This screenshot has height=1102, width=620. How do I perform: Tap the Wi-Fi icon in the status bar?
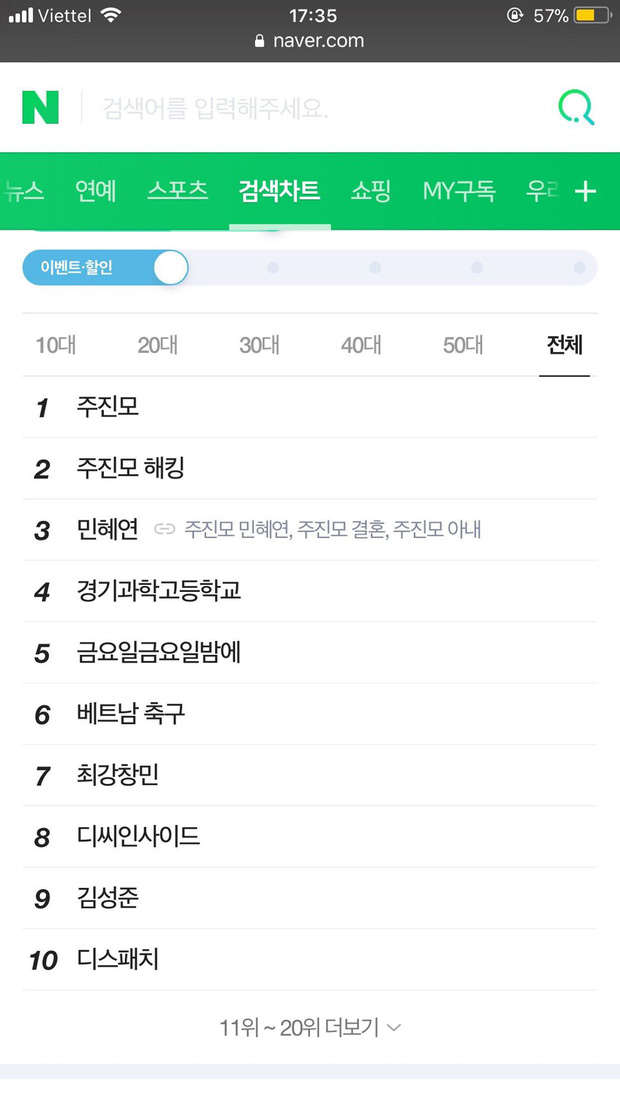[x=111, y=16]
